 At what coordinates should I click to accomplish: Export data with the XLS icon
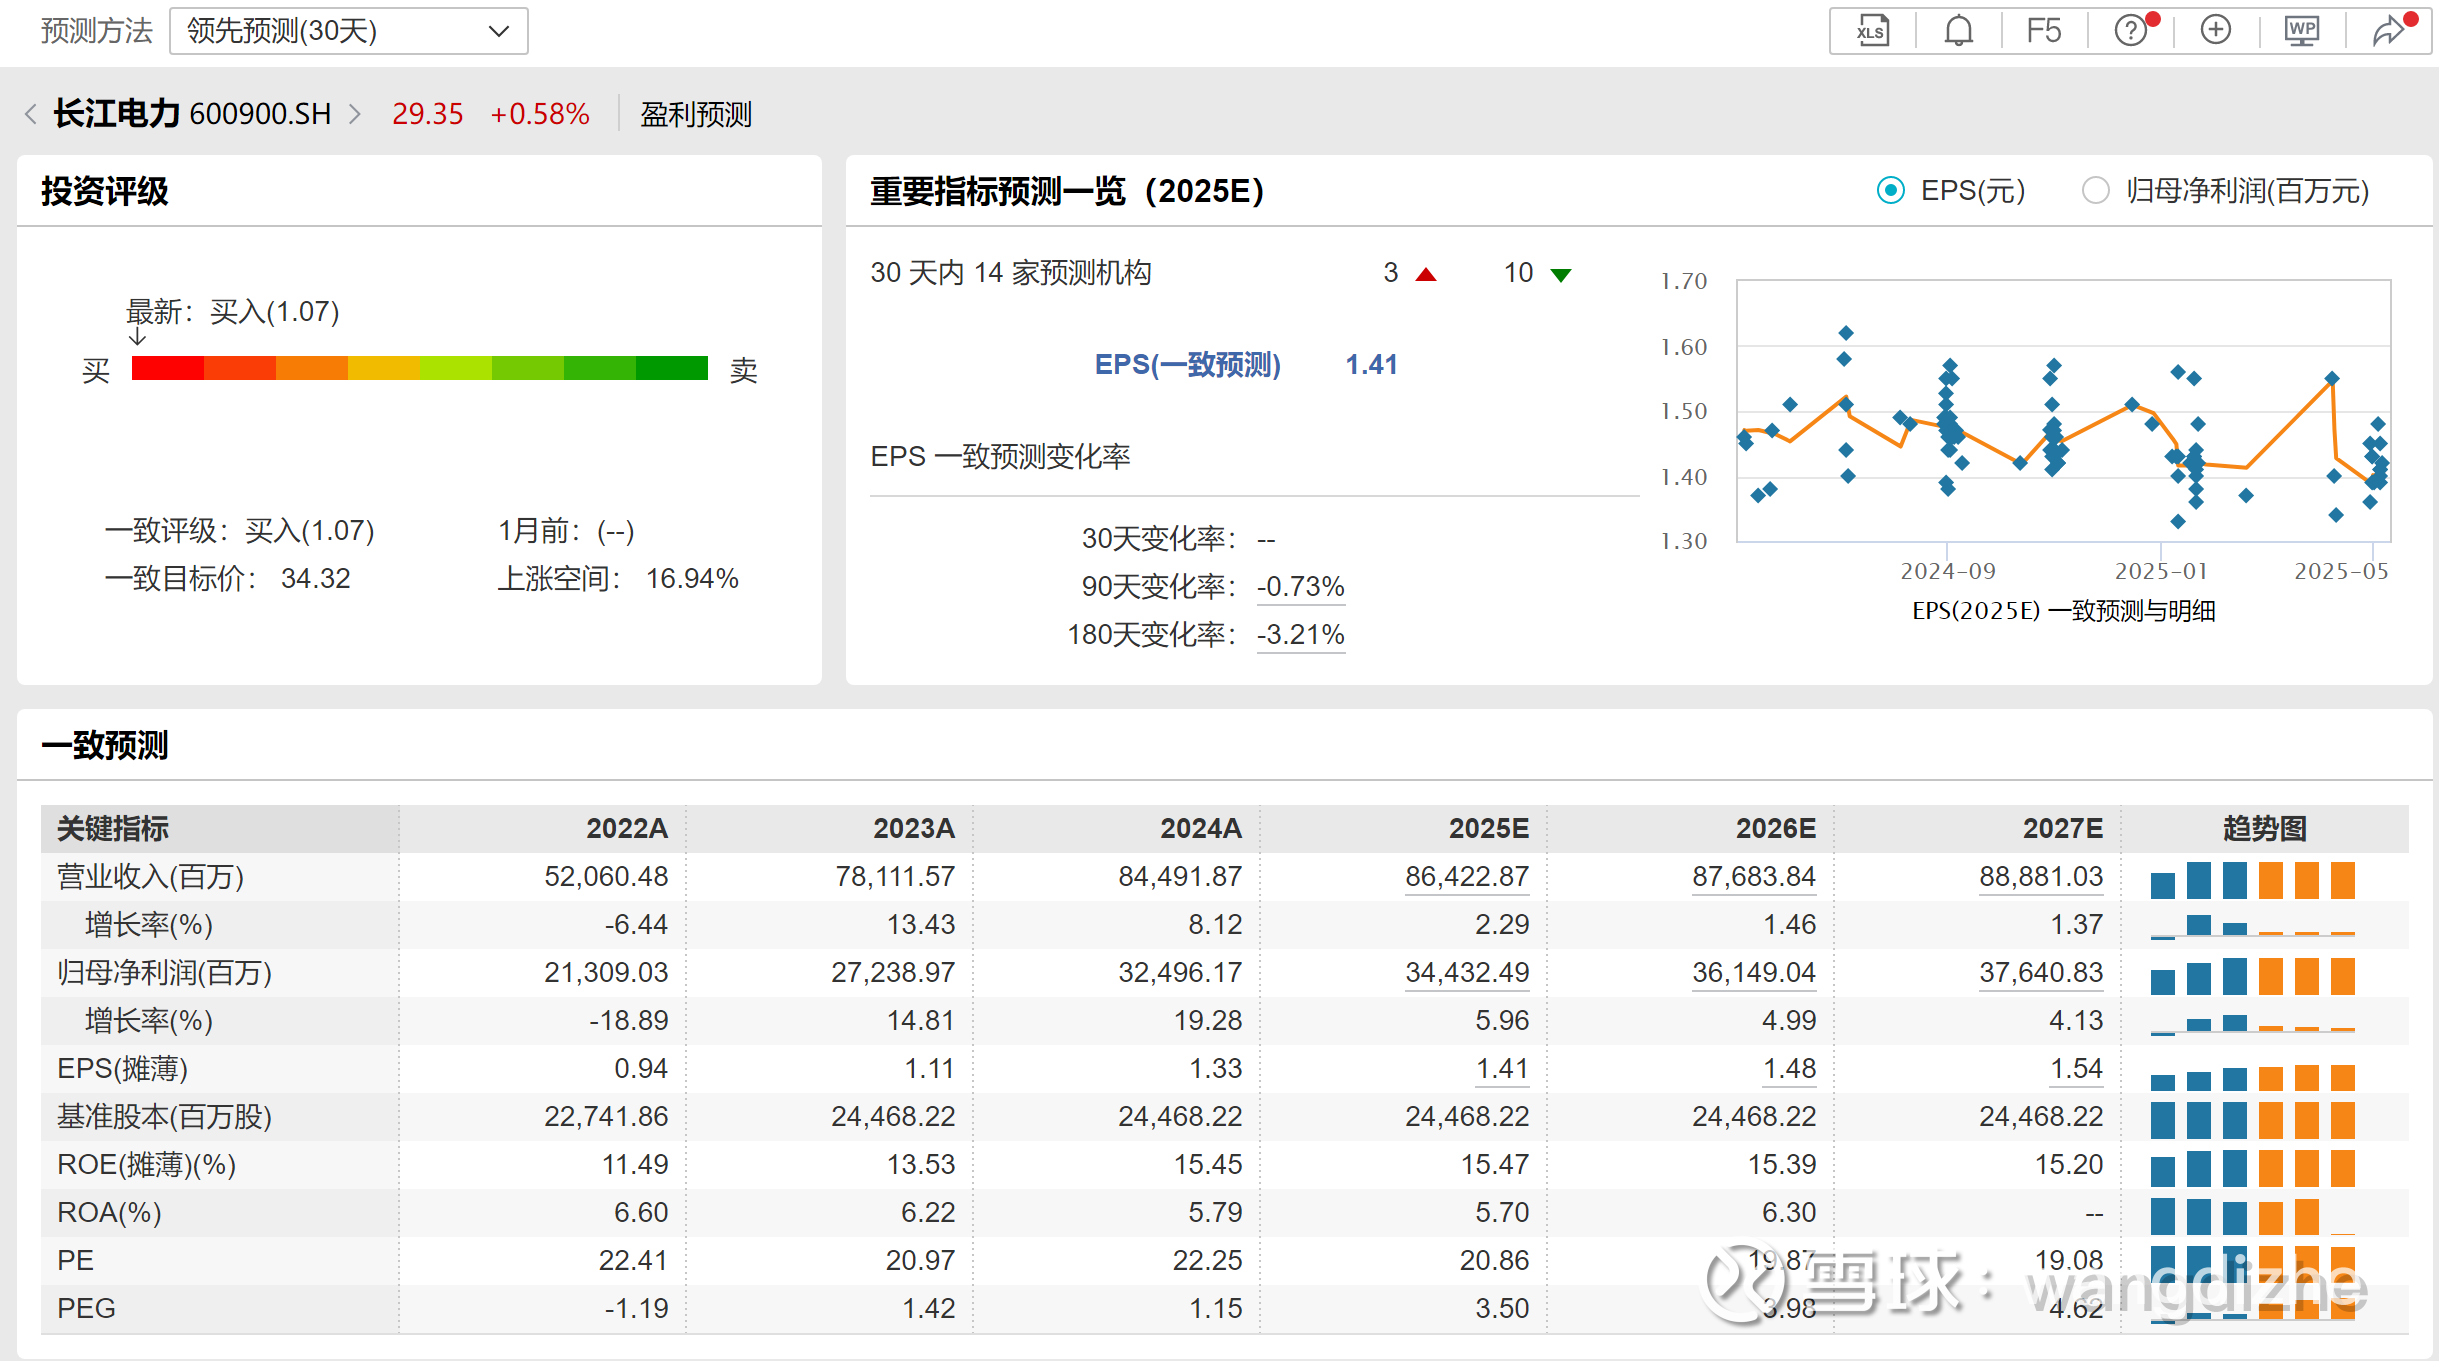click(1871, 31)
